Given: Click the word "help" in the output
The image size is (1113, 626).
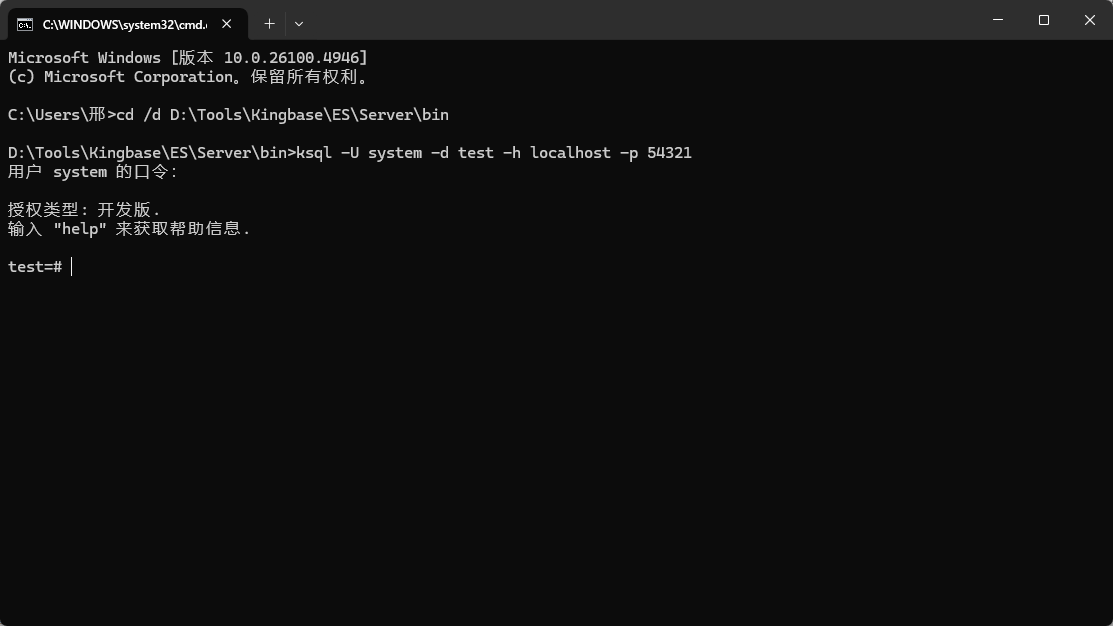Looking at the screenshot, I should point(79,229).
